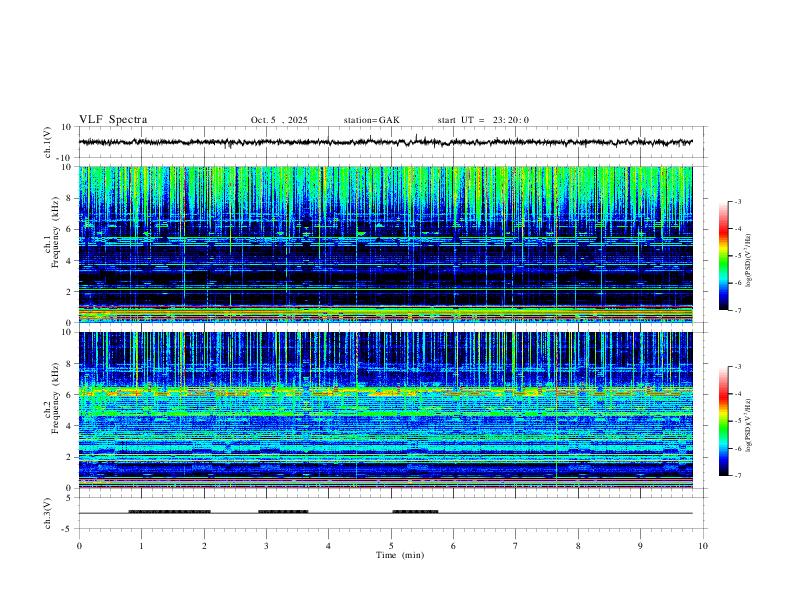This screenshot has width=792, height=612.
Task: Click the ch.3 pulse near minute 3
Action: pyautogui.click(x=283, y=512)
